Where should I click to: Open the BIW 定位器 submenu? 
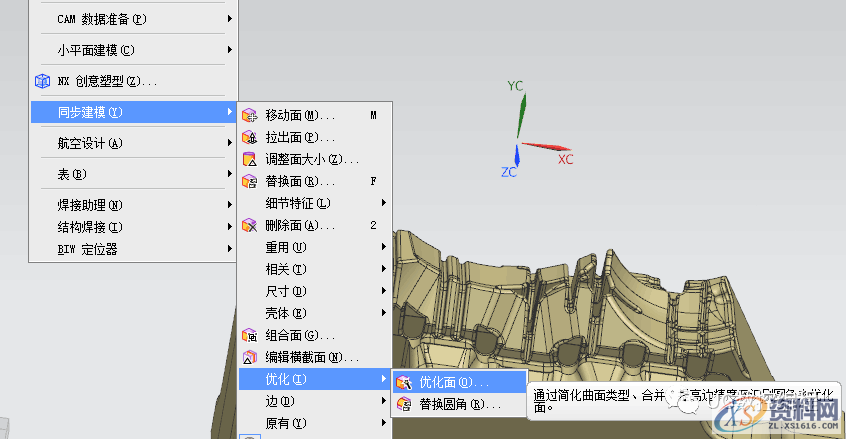133,249
